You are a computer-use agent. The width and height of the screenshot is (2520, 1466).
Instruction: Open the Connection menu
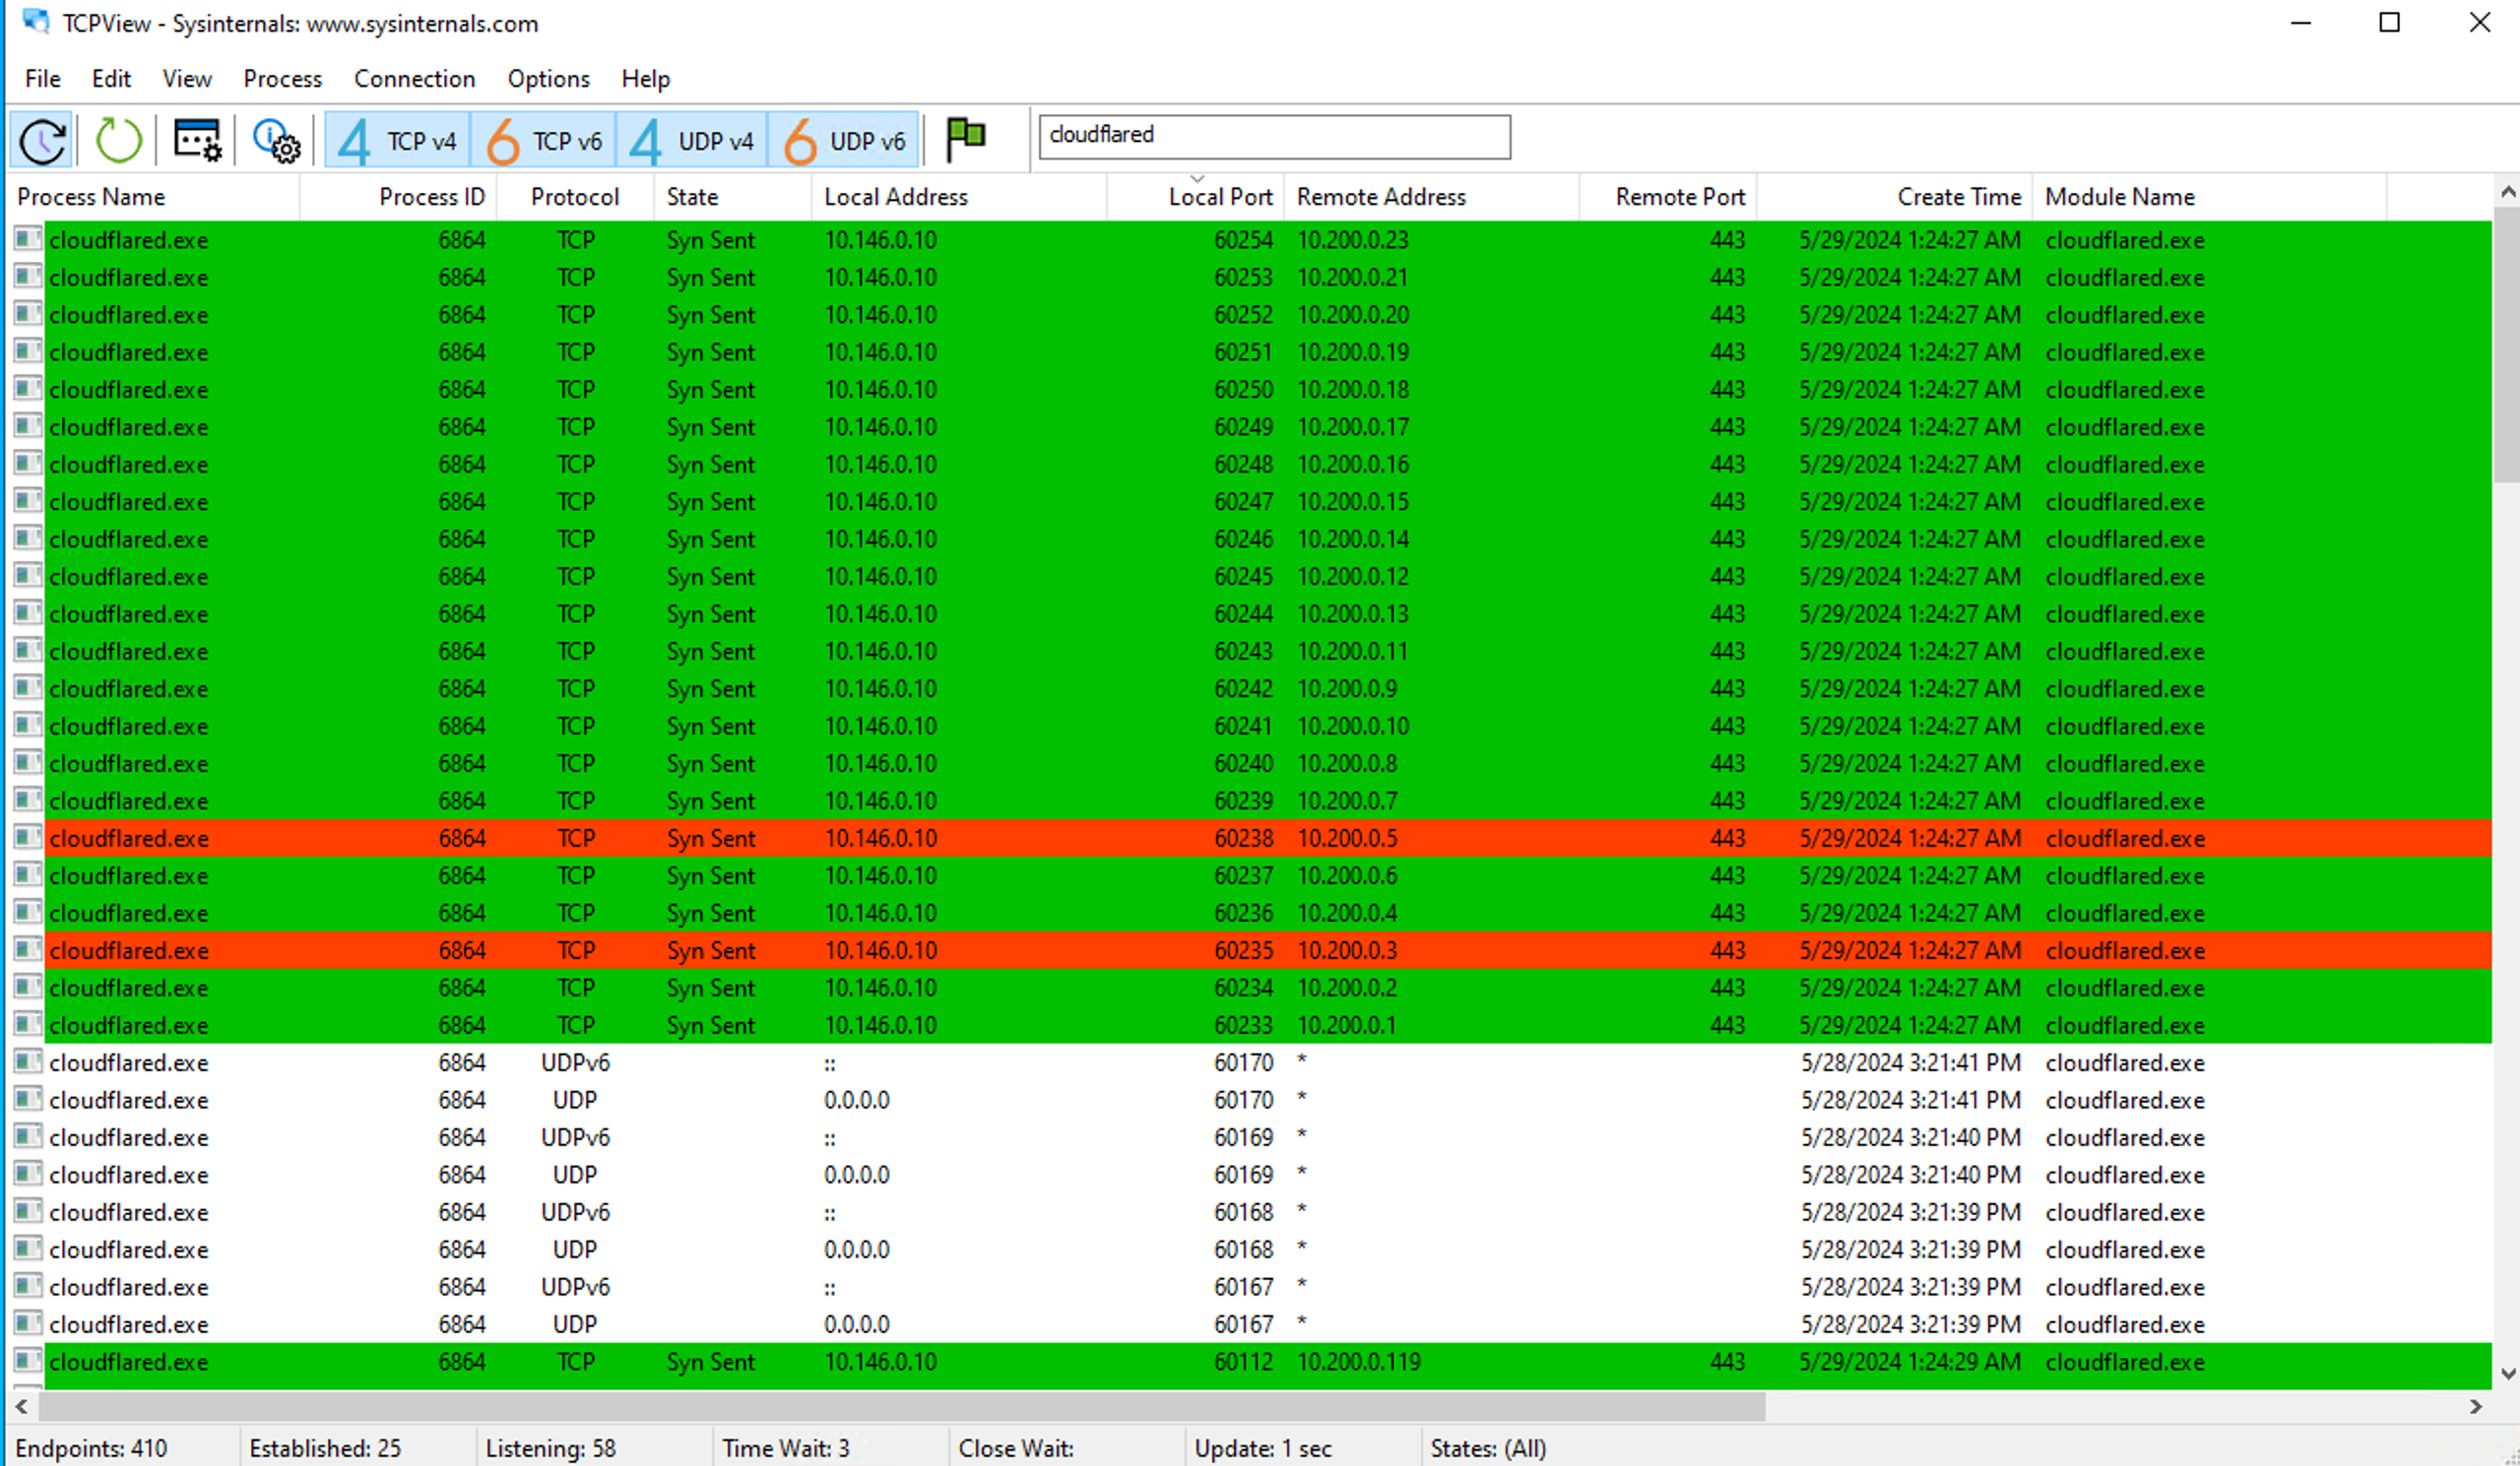pyautogui.click(x=414, y=79)
